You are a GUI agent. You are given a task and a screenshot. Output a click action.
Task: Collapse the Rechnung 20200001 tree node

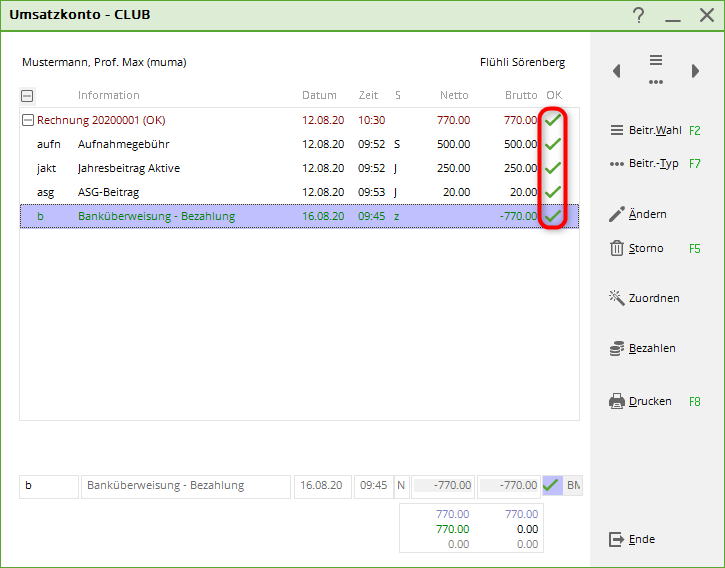coord(27,120)
